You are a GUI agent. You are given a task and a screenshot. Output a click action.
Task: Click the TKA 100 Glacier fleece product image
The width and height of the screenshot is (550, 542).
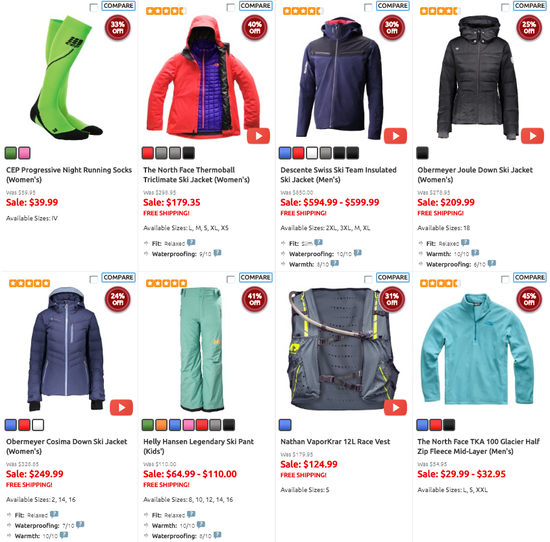pyautogui.click(x=477, y=349)
